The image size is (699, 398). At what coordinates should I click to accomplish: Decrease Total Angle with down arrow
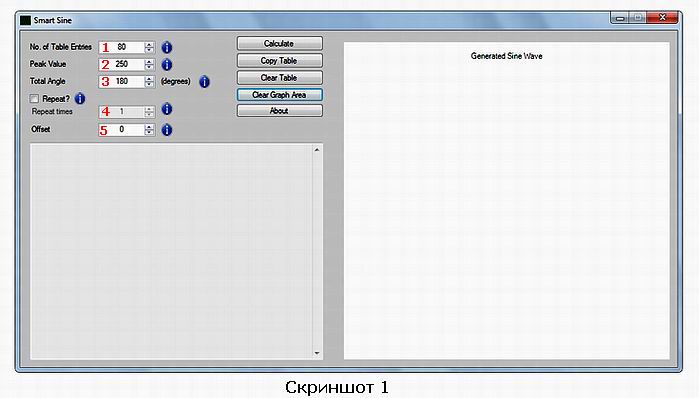[149, 84]
